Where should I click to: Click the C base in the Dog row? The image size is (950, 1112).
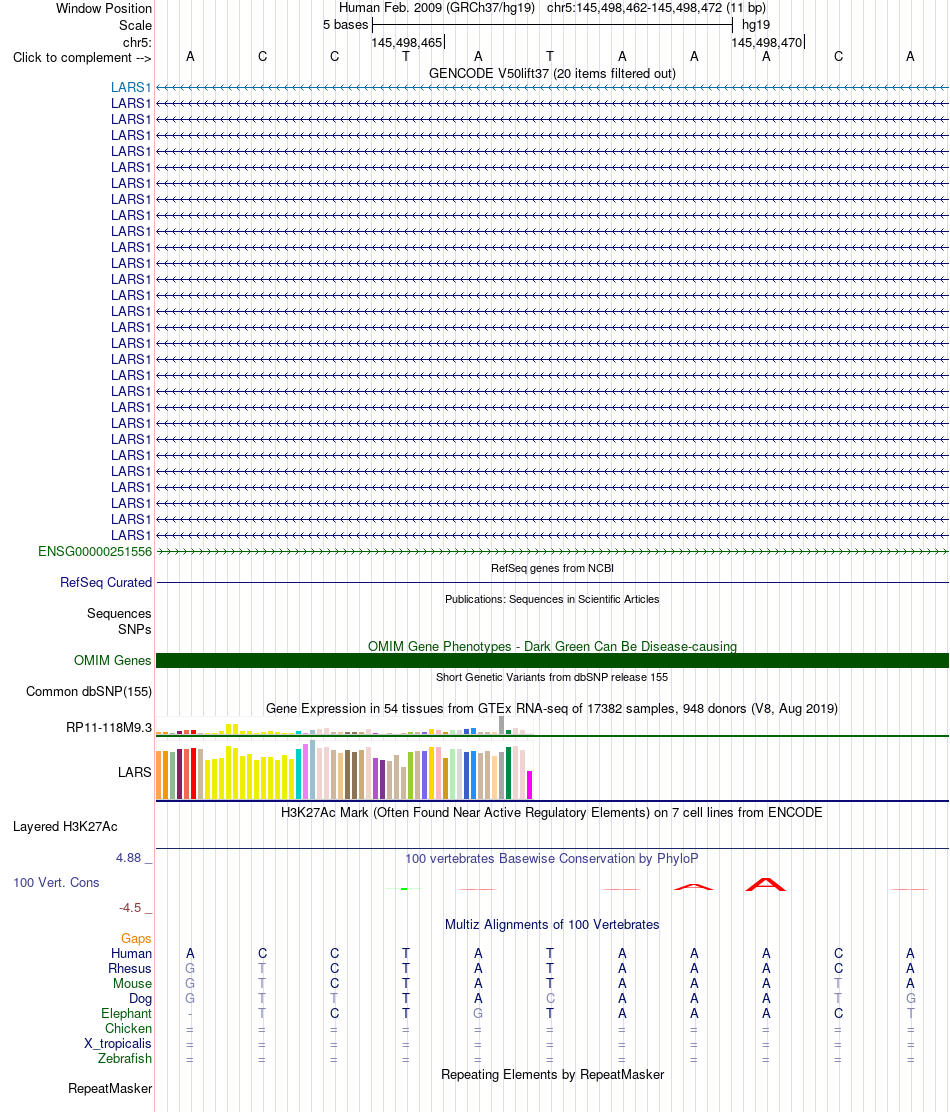point(550,998)
